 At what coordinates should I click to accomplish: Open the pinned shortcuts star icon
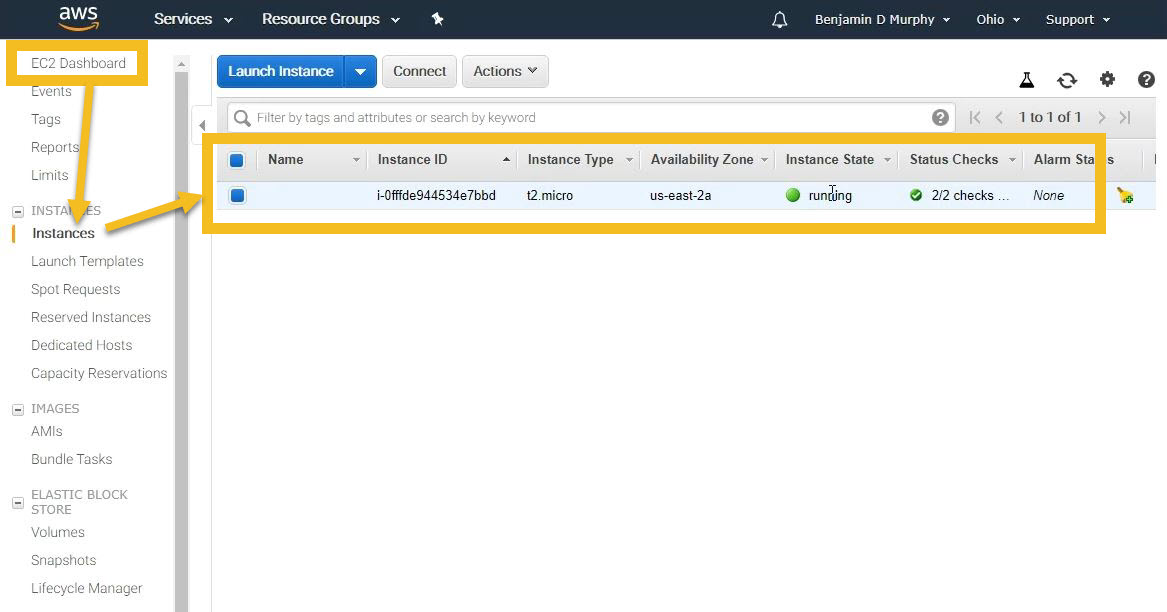438,19
